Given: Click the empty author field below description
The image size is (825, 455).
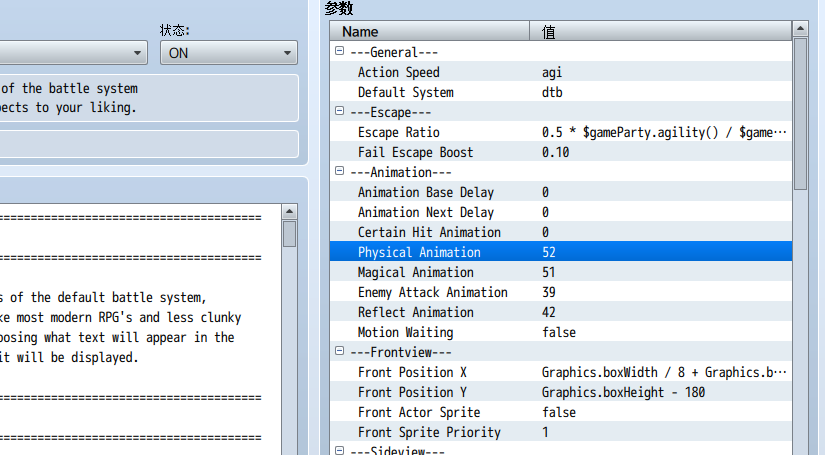Looking at the screenshot, I should point(149,144).
